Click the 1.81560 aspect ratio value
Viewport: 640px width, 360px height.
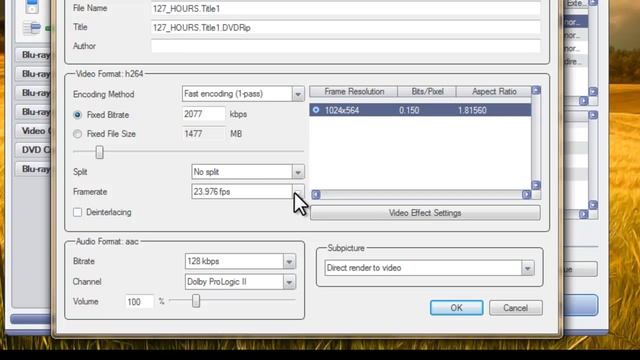pyautogui.click(x=472, y=110)
